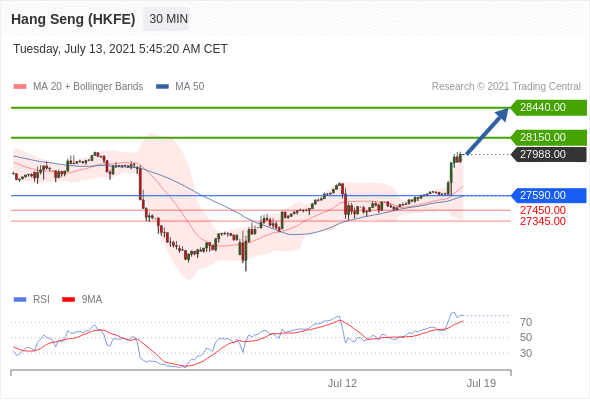Select the 28440.00 green target label
This screenshot has height=400, width=590.
pyautogui.click(x=549, y=108)
